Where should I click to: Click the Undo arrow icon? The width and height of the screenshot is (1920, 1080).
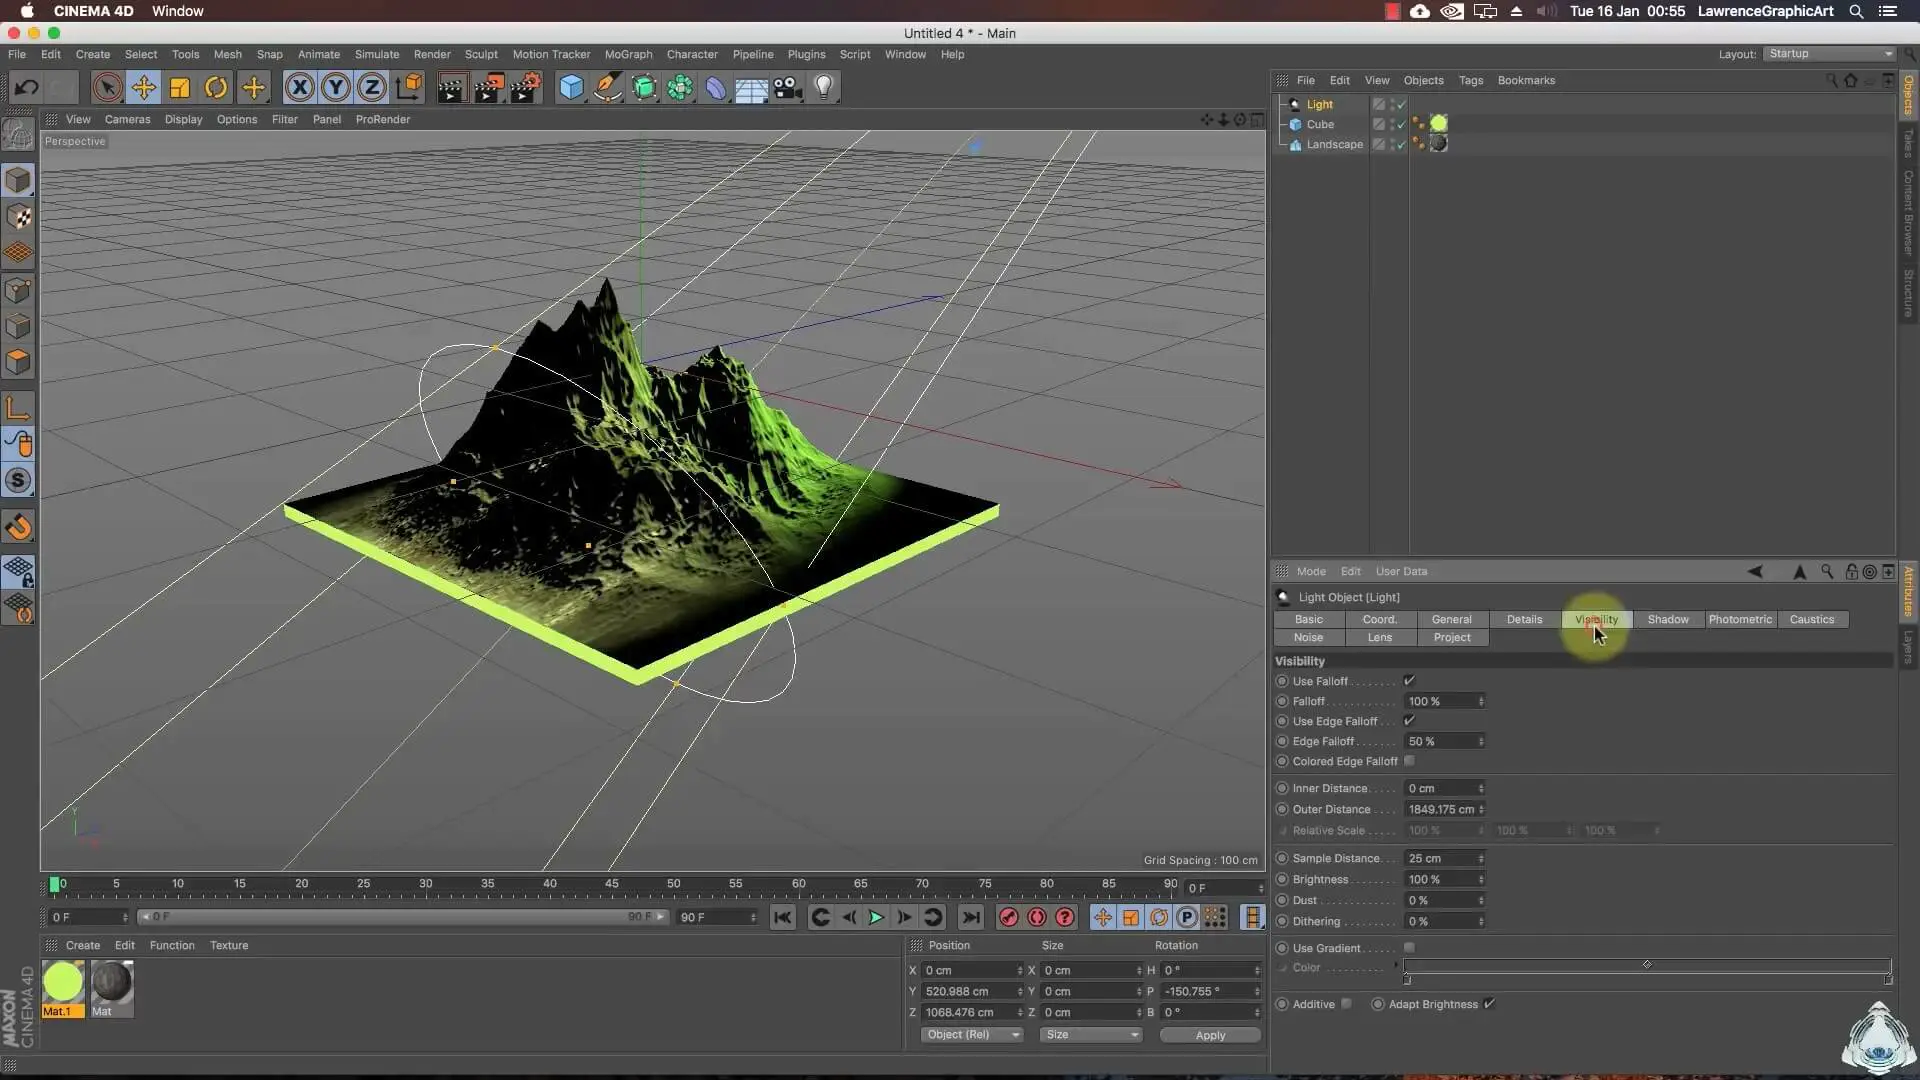pos(26,88)
